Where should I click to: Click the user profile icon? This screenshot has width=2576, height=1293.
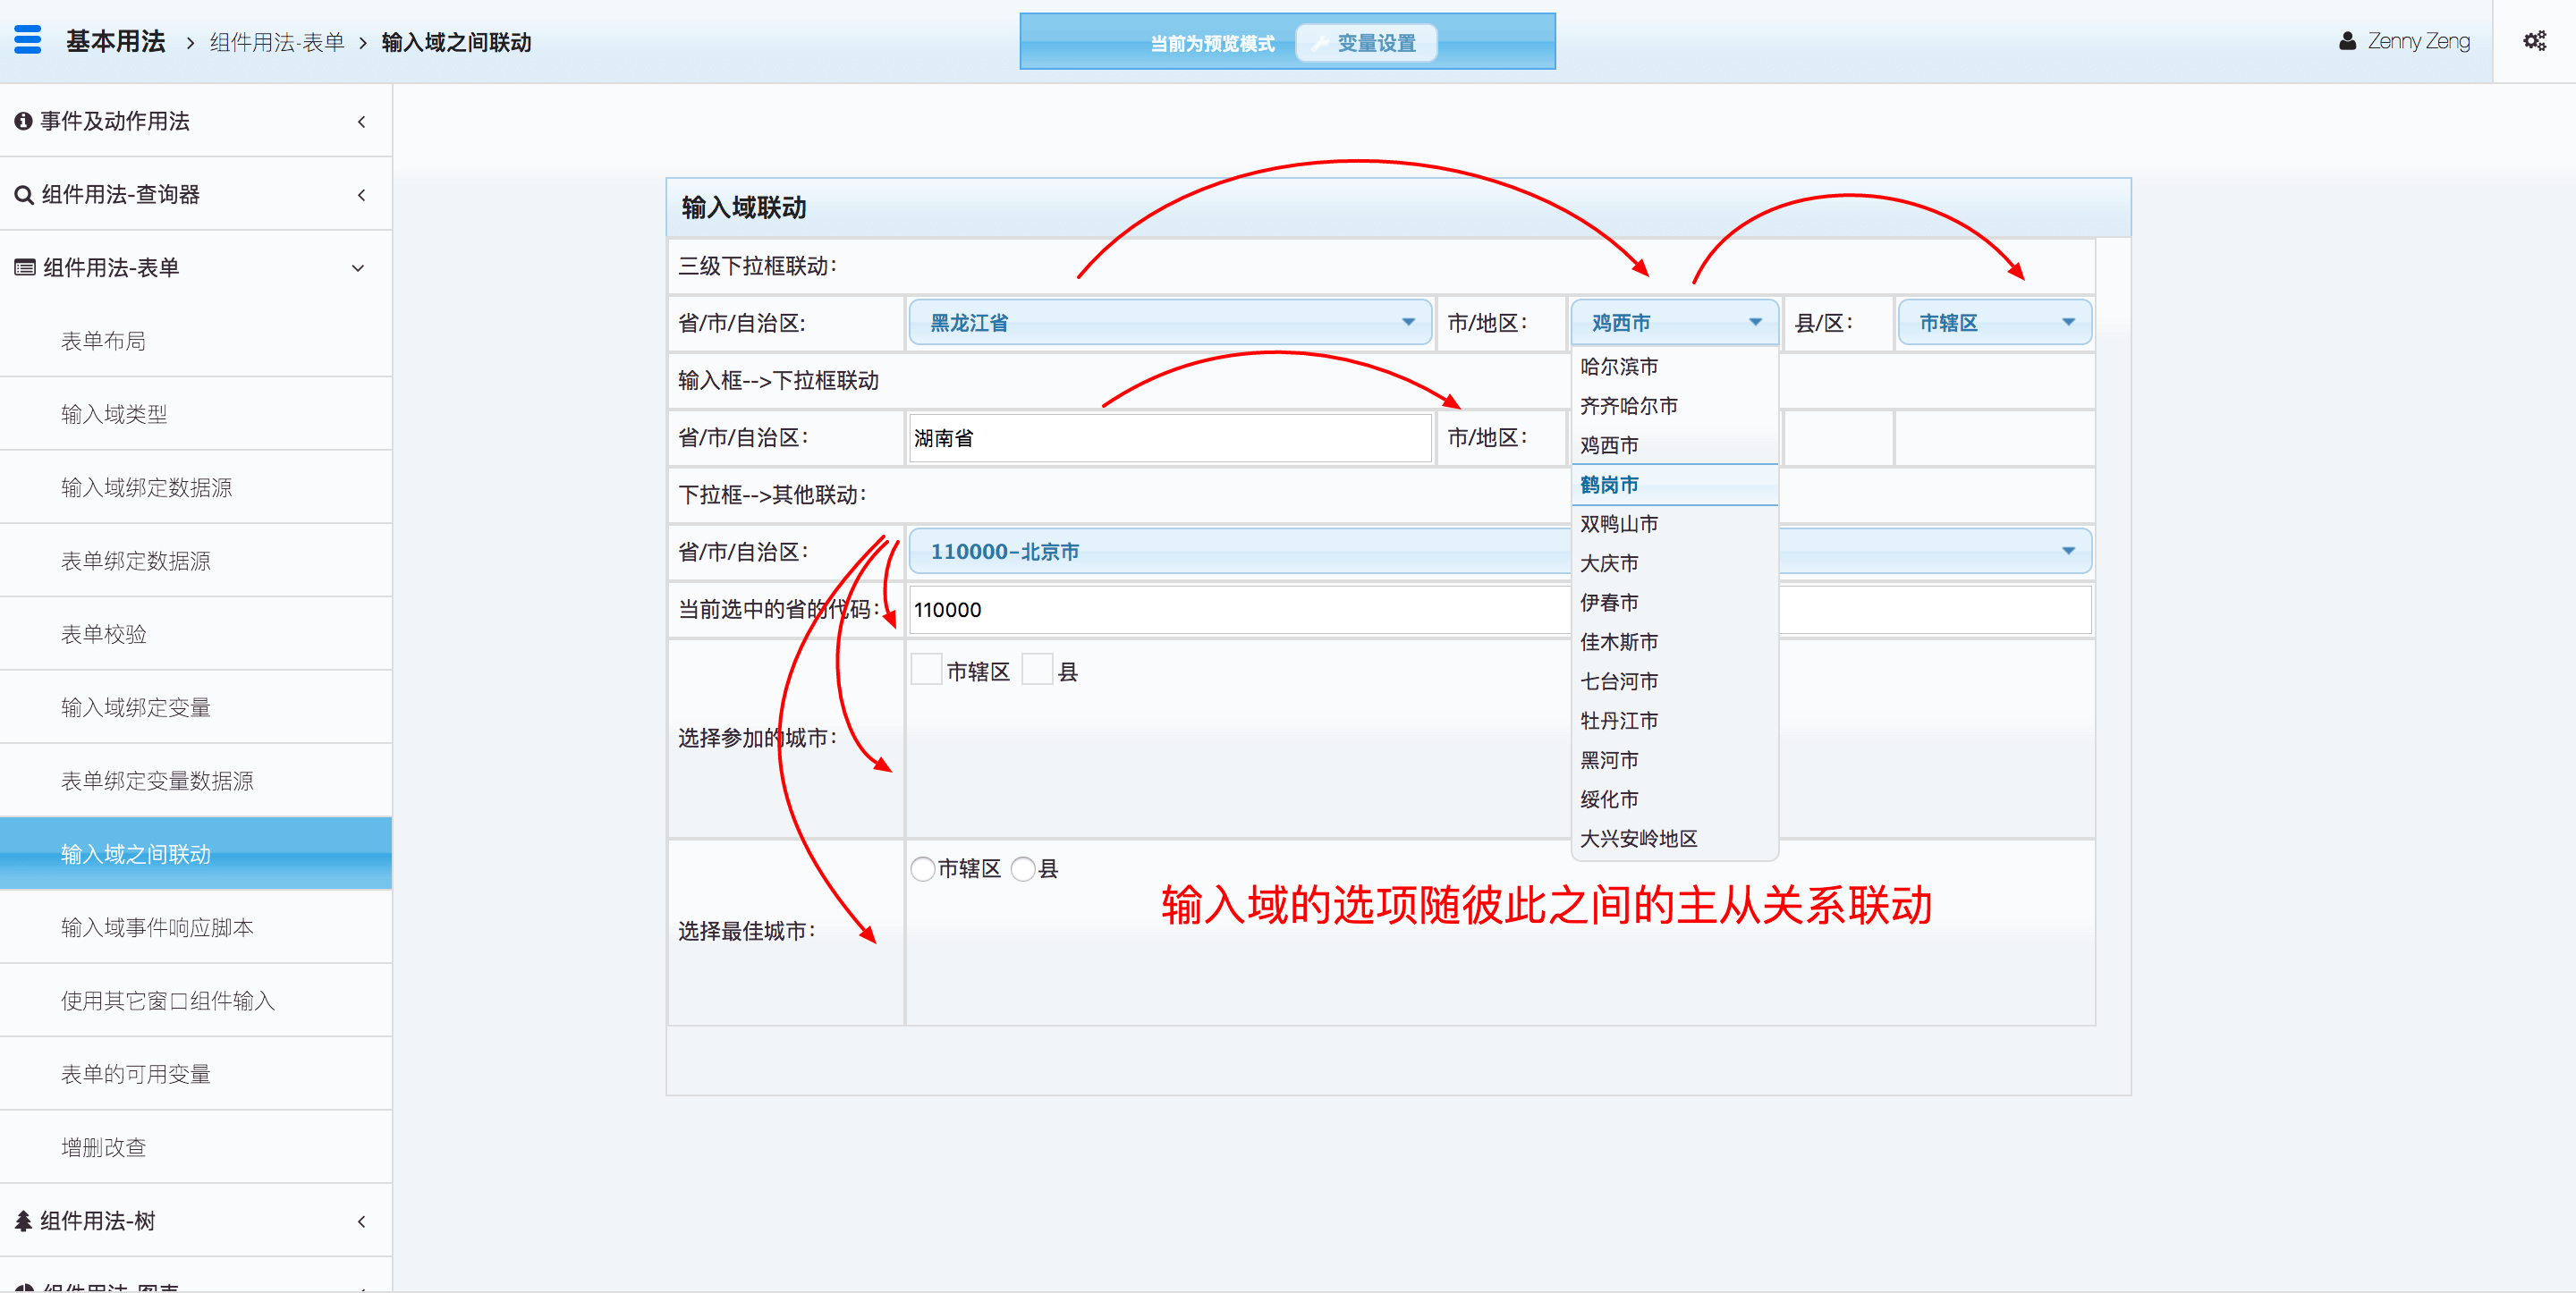click(x=2347, y=41)
